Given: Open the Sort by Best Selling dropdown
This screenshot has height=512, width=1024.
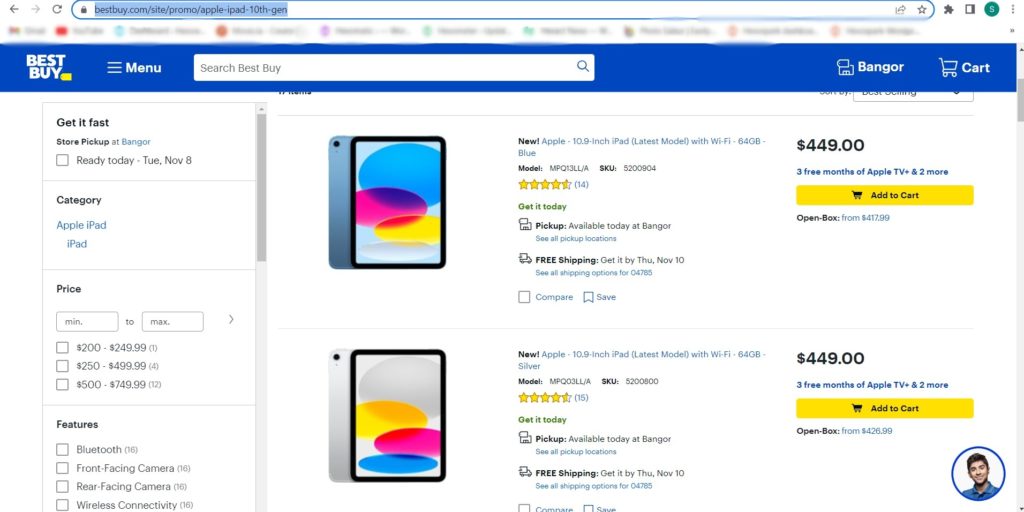Looking at the screenshot, I should point(913,93).
